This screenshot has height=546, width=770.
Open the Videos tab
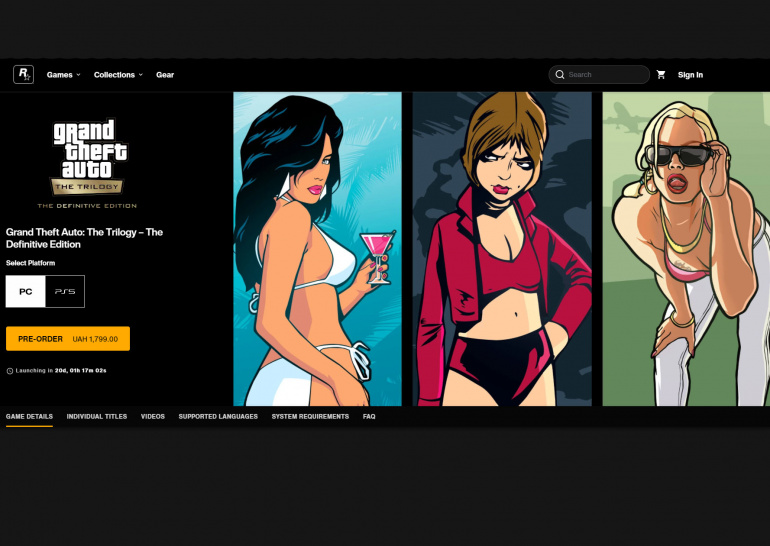click(153, 416)
